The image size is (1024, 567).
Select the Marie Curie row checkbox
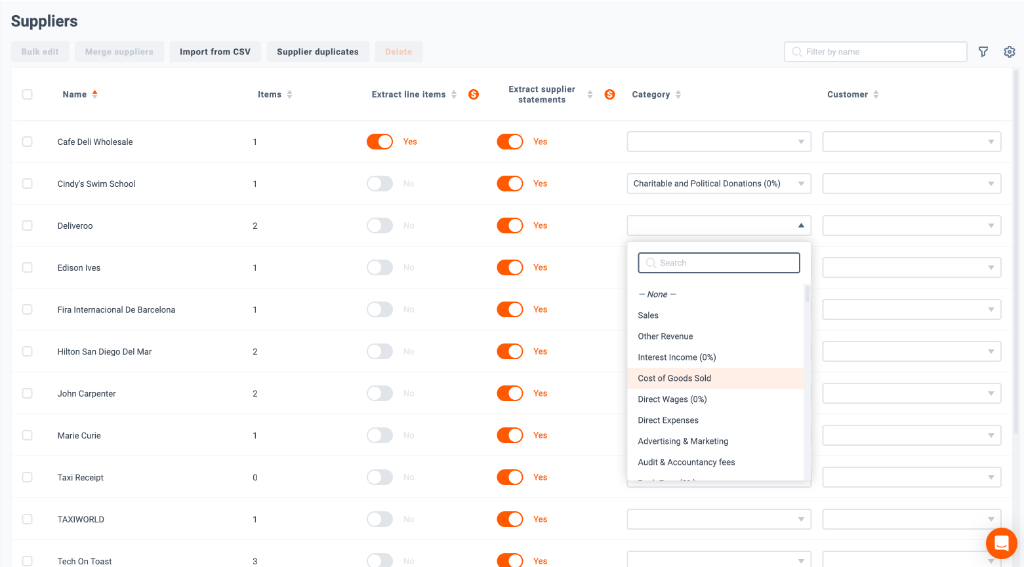[27, 435]
